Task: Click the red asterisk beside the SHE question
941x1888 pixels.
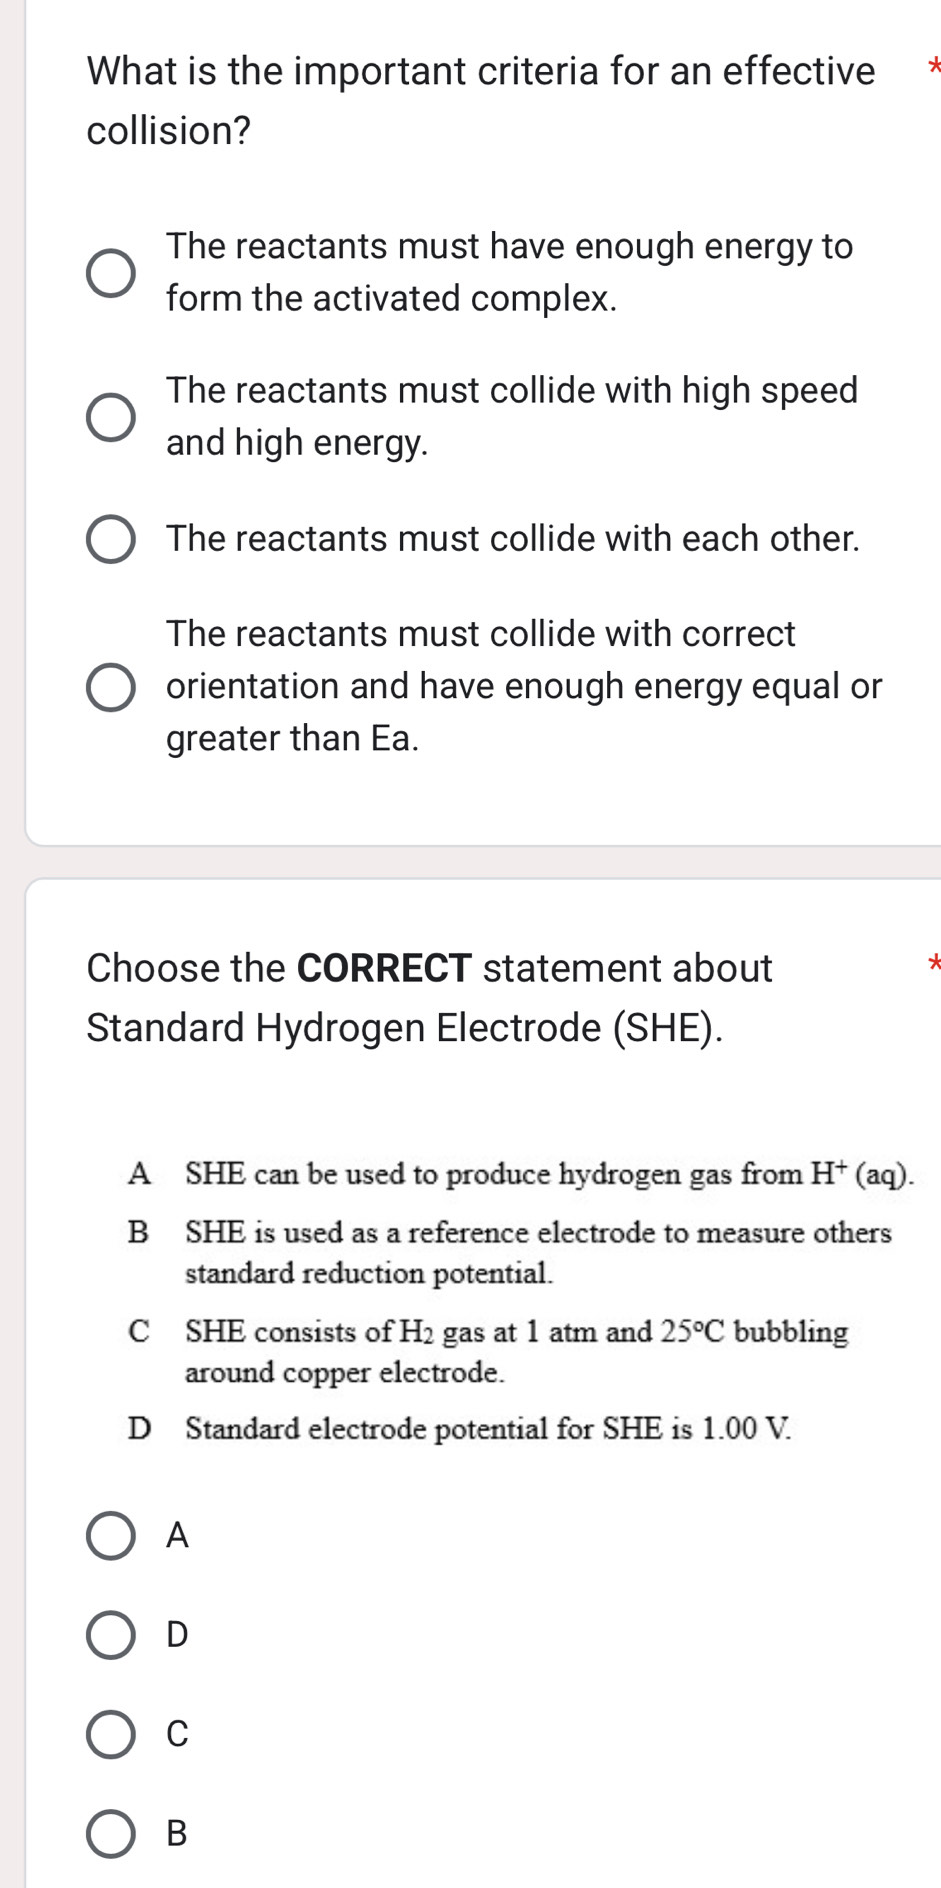Action: pyautogui.click(x=933, y=964)
